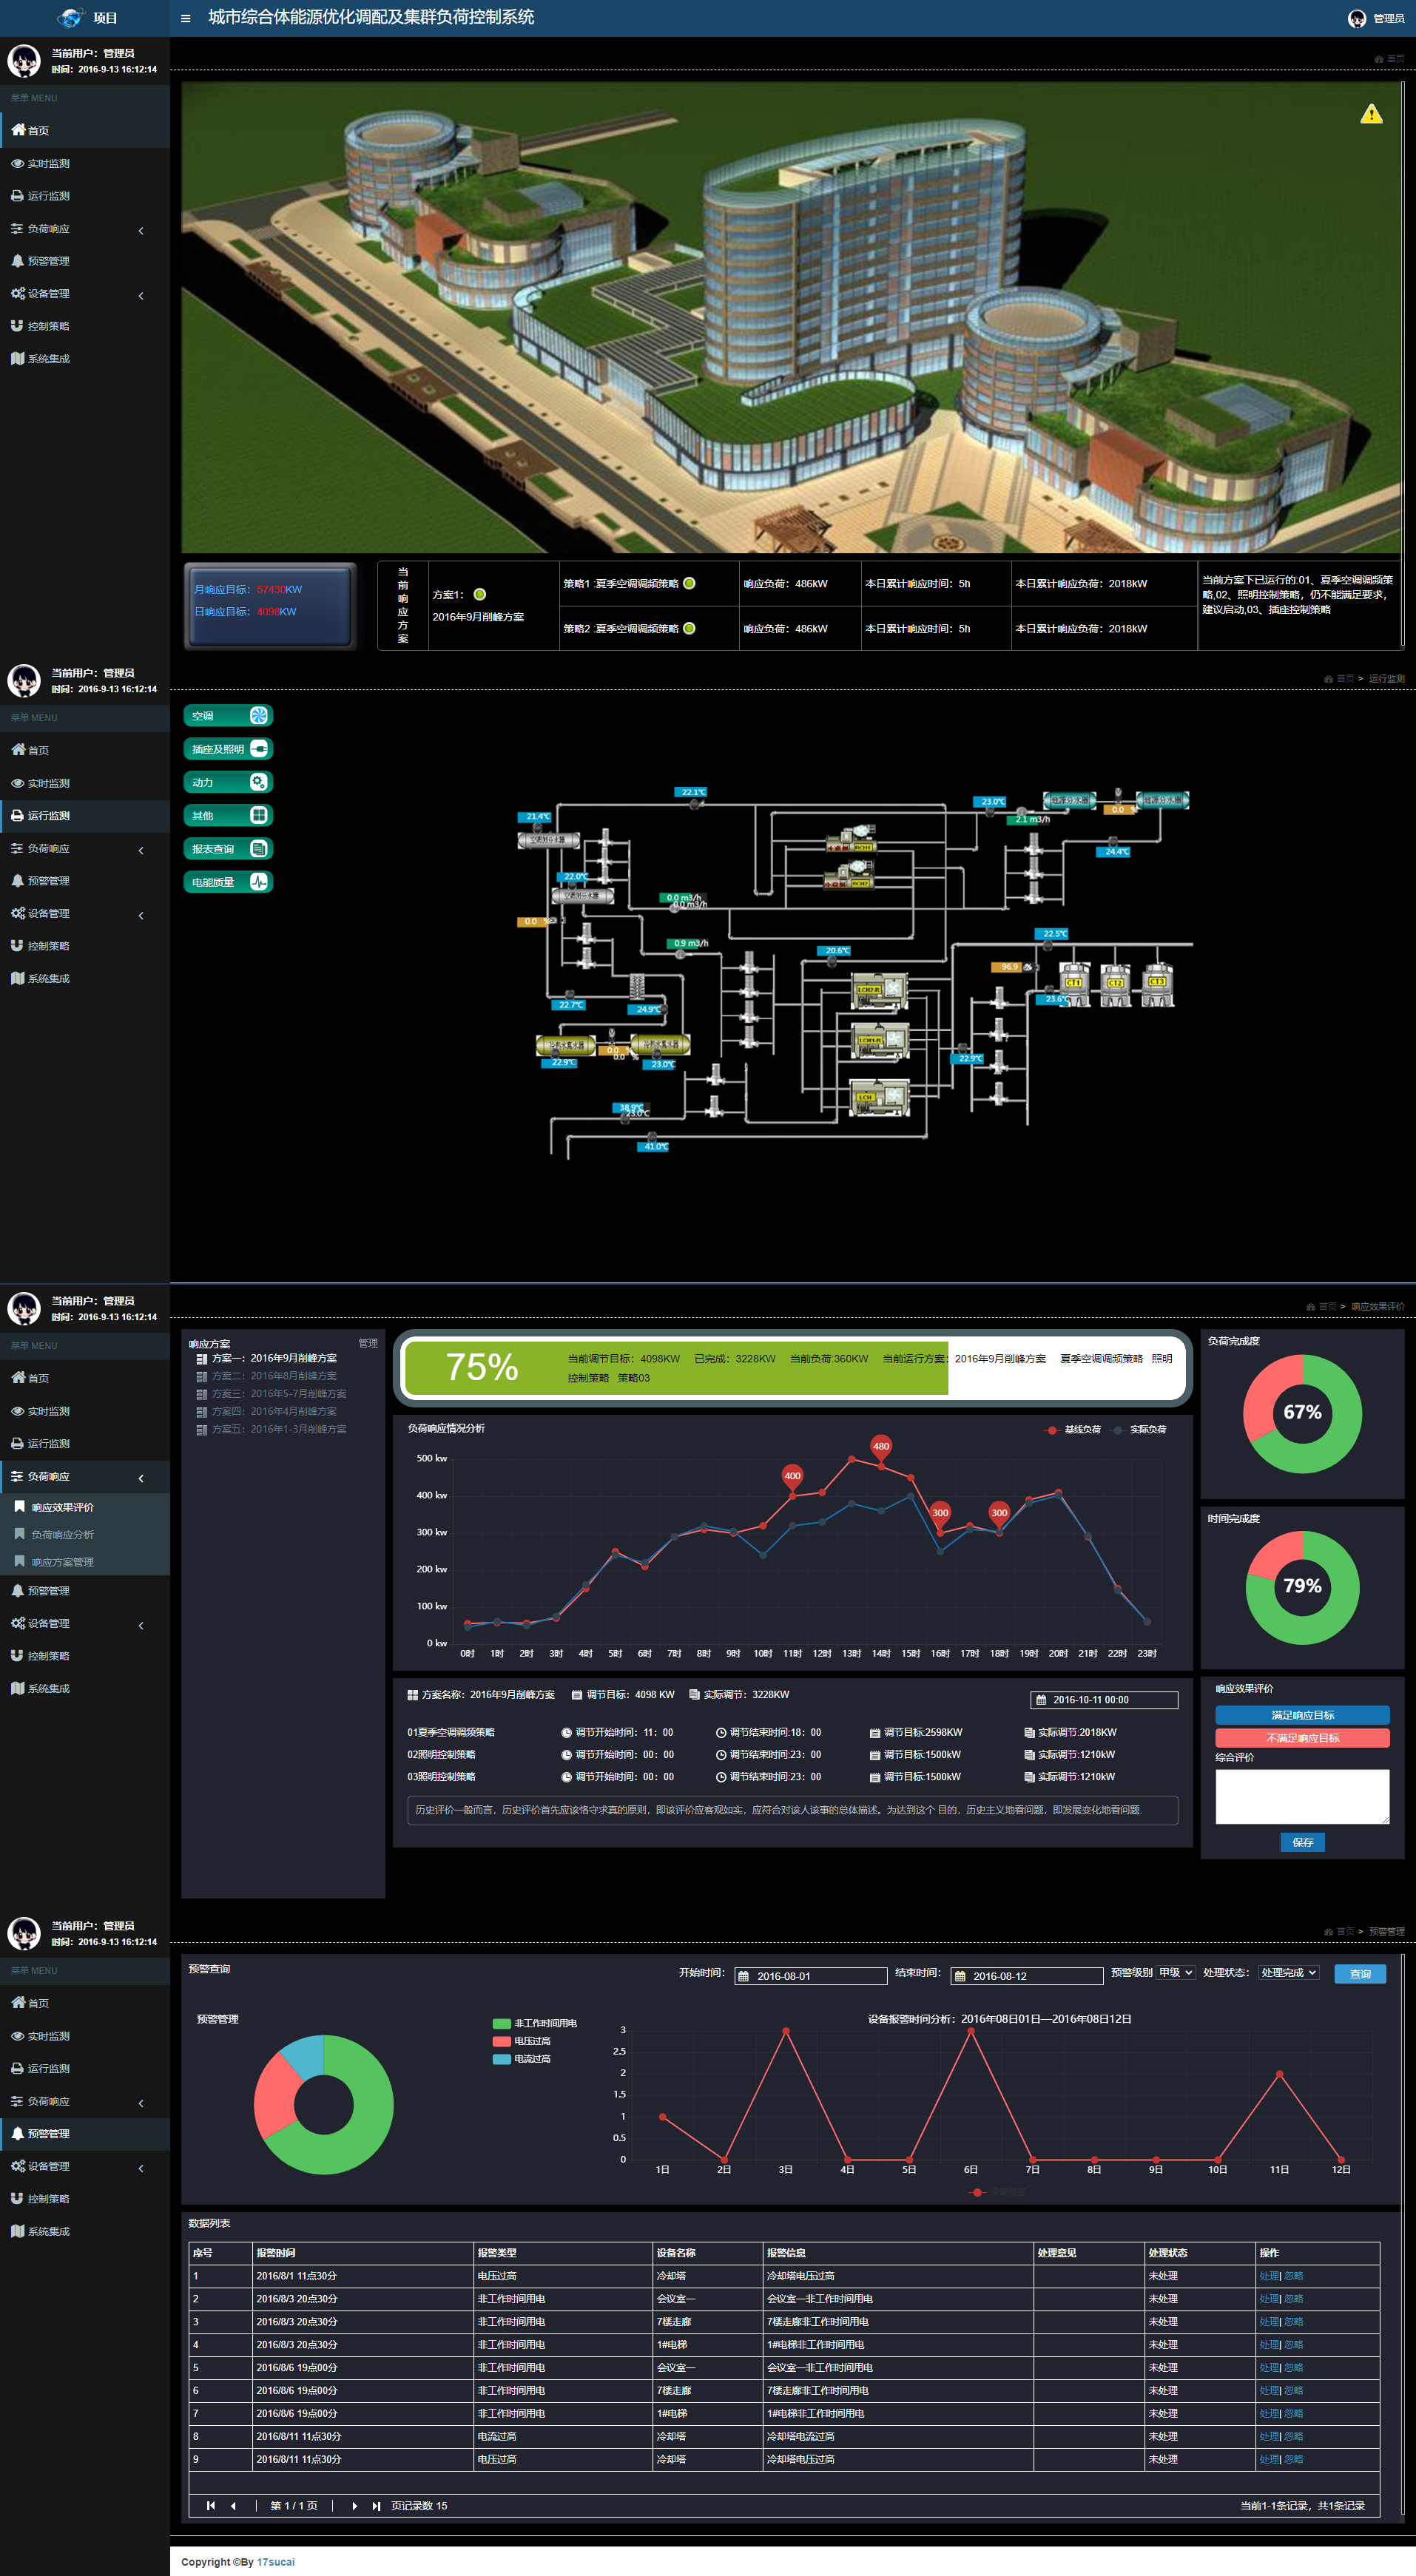Select the 插座及照明 monitoring button

(228, 749)
